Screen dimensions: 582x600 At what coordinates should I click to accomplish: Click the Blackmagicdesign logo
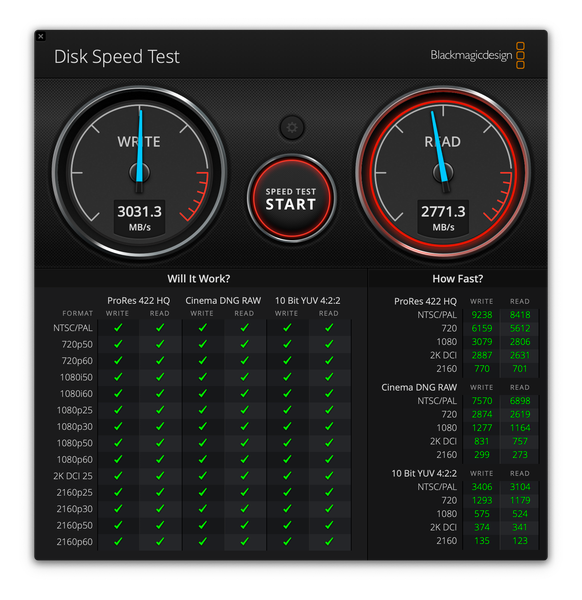(x=478, y=55)
